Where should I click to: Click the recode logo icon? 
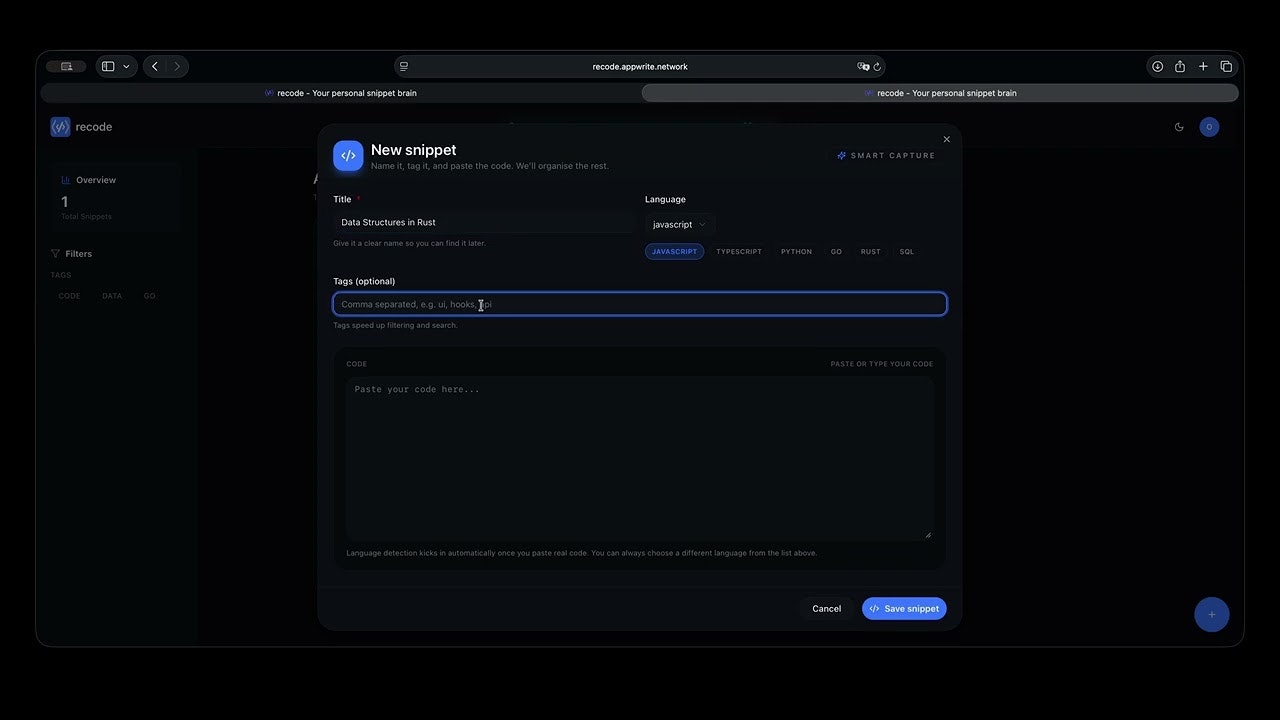(x=60, y=127)
